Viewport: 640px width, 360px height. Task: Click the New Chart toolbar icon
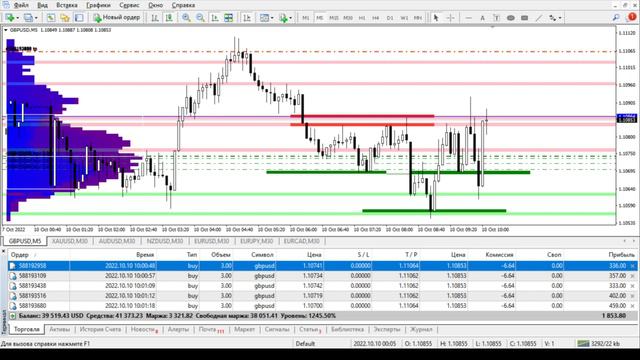10,18
